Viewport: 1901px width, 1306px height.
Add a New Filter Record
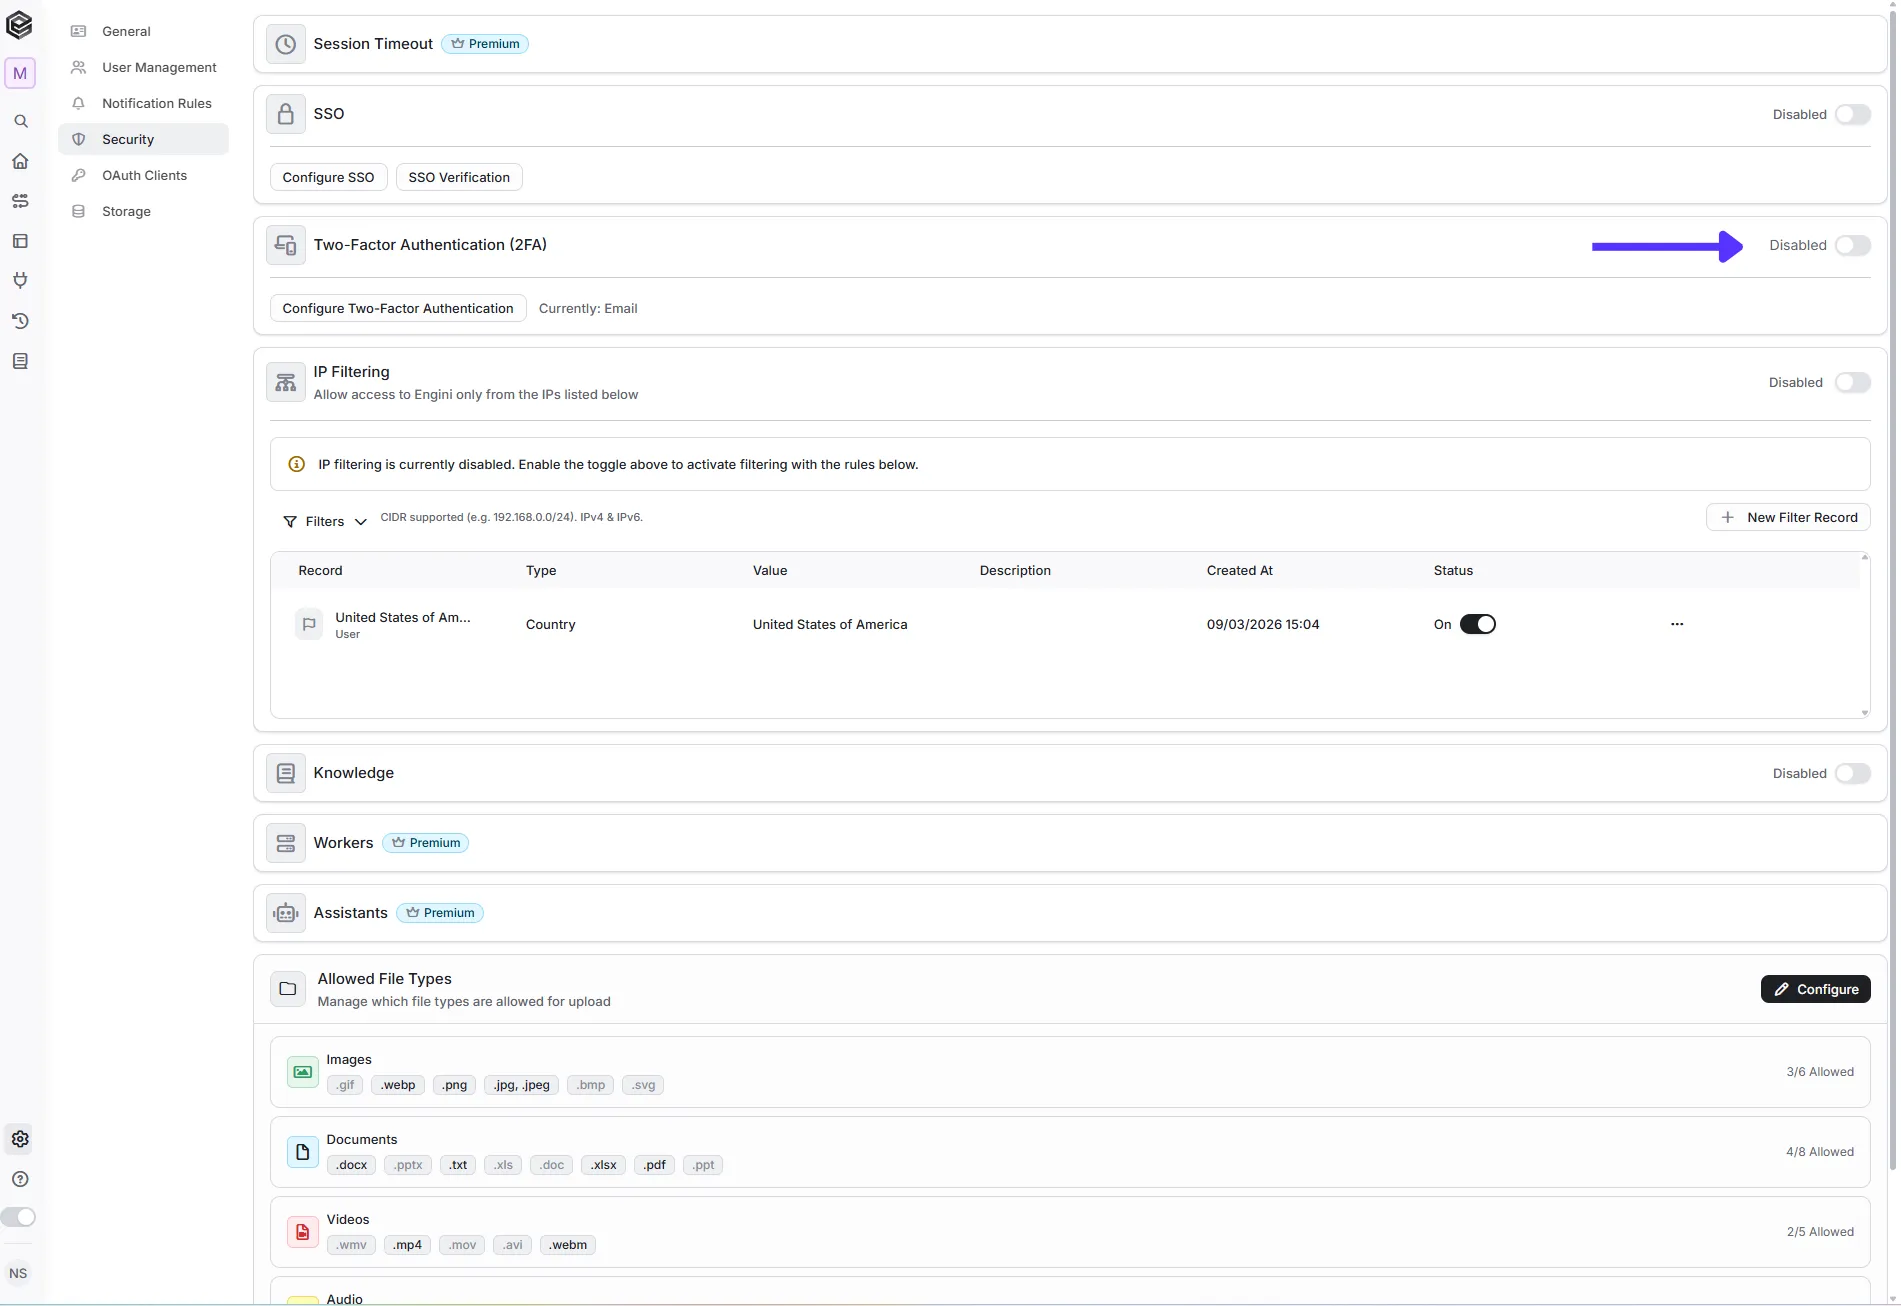pyautogui.click(x=1788, y=517)
